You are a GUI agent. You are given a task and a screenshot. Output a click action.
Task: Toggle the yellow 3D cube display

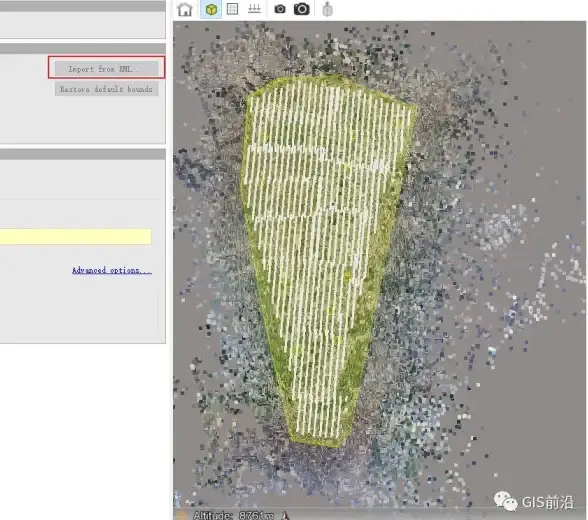(212, 9)
